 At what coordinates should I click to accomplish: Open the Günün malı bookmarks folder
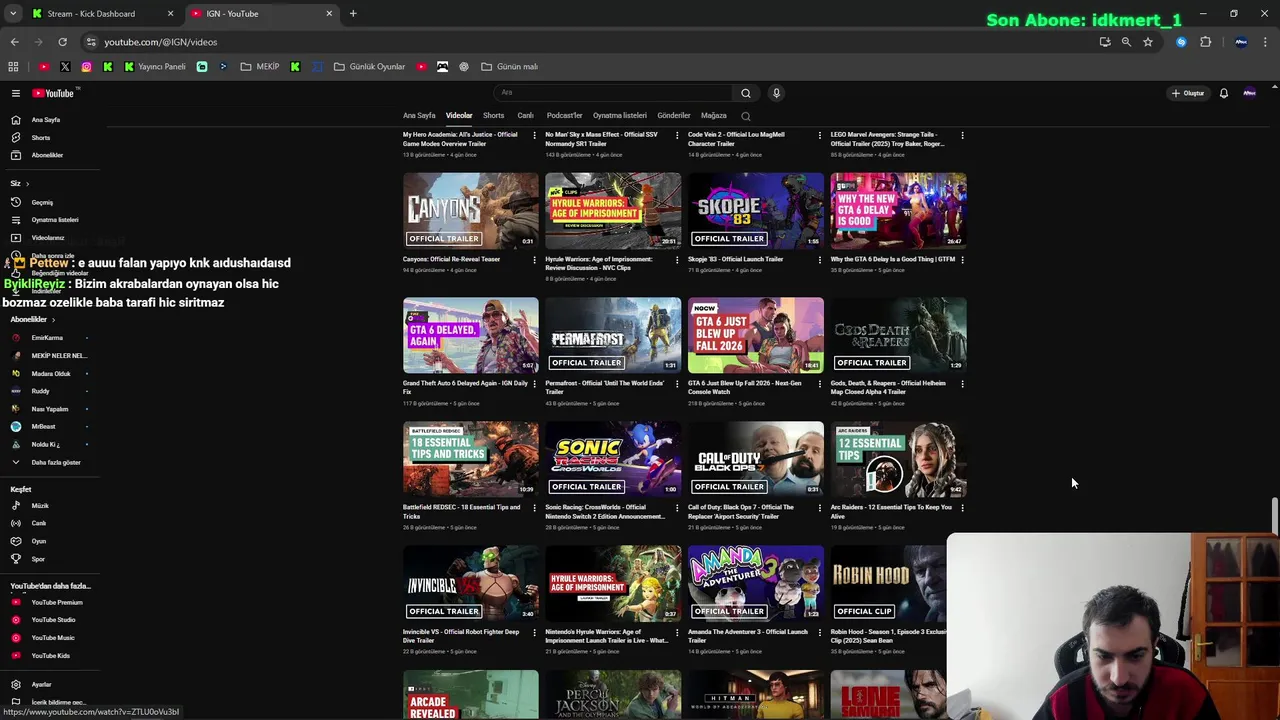tap(509, 67)
